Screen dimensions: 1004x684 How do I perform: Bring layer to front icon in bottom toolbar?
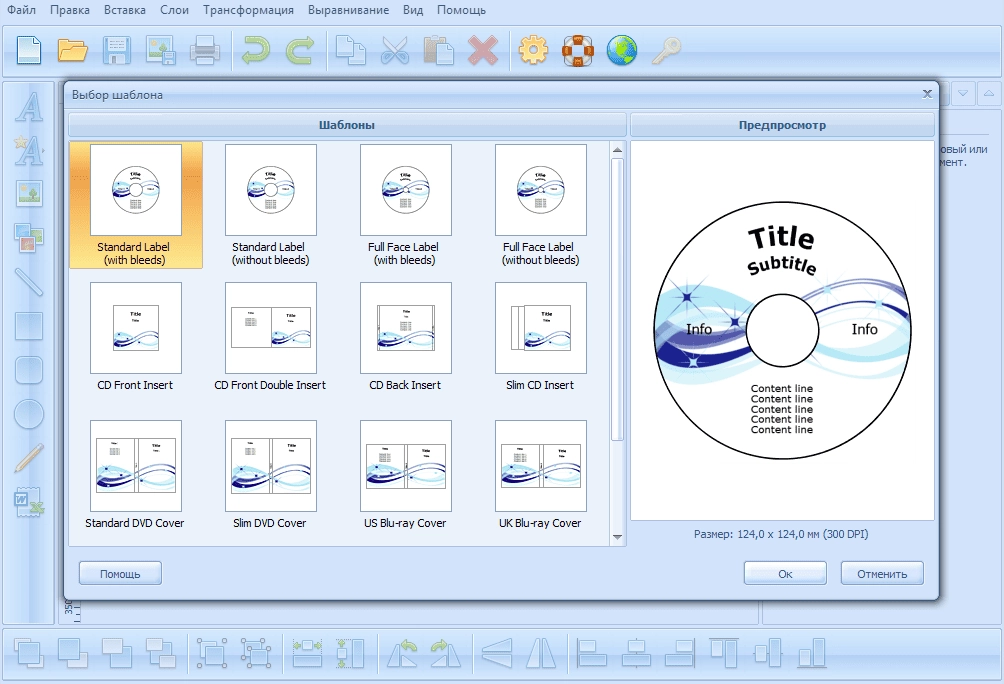point(29,653)
